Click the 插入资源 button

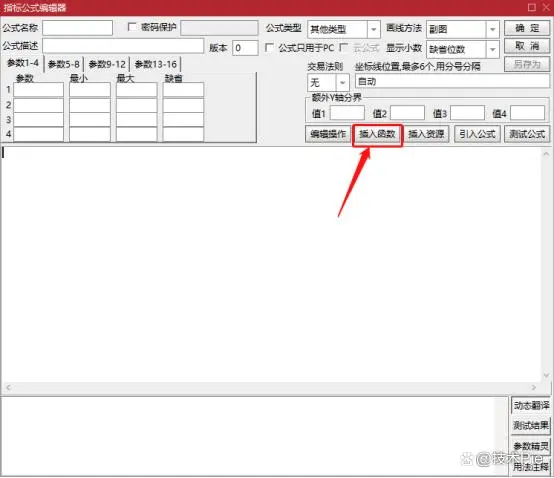(x=426, y=134)
